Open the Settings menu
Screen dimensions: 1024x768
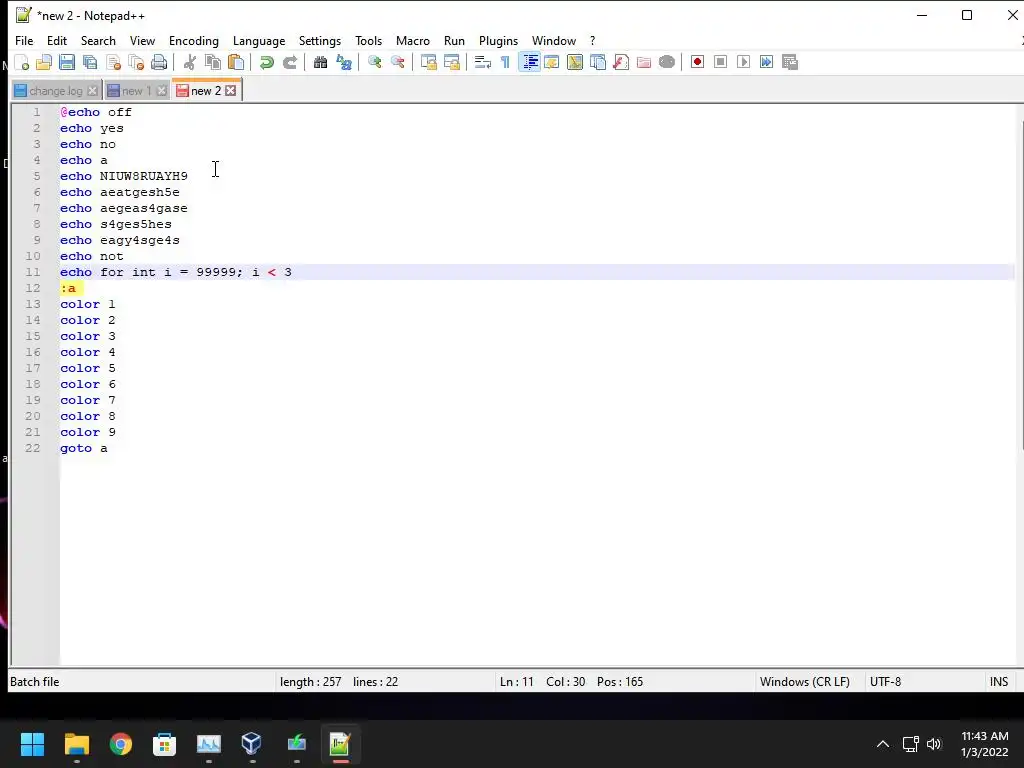[x=320, y=40]
